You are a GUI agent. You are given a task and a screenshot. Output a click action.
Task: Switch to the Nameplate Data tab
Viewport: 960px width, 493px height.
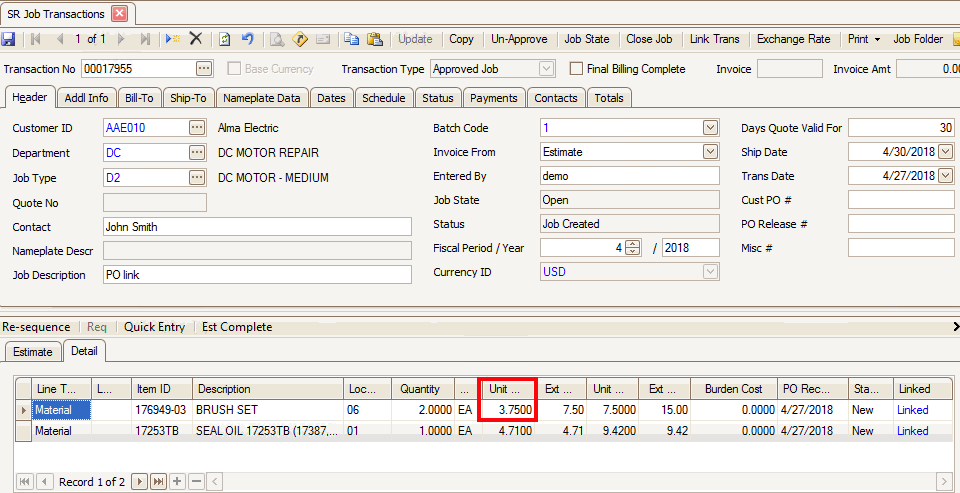click(x=261, y=98)
